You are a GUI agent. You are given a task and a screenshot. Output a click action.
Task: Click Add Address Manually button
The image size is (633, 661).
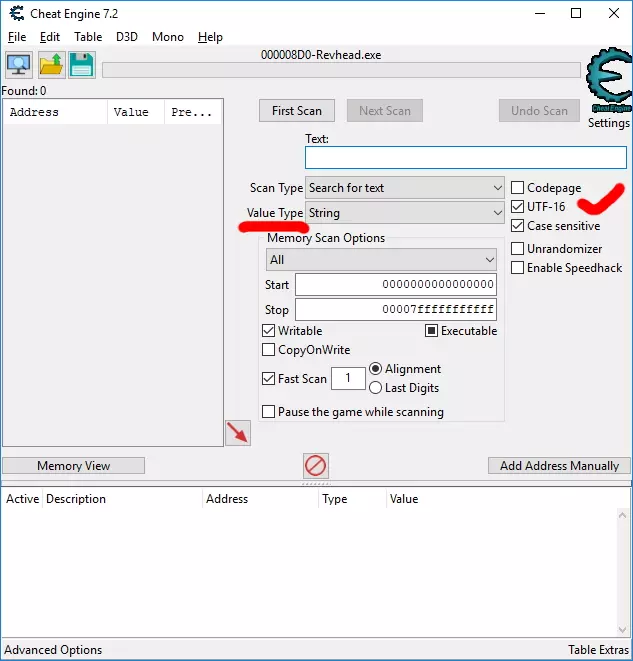point(560,466)
